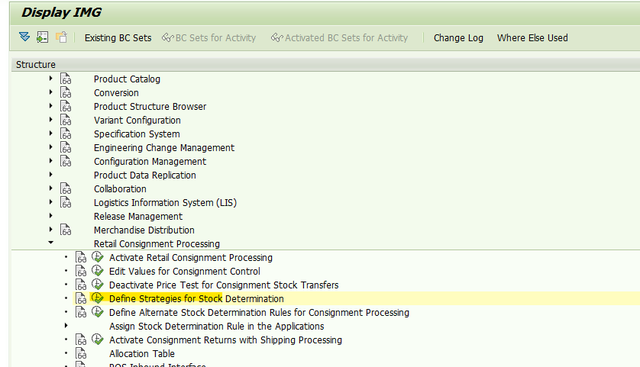Open the documentation icon for Activate Retail Consignment Processing

[81, 258]
